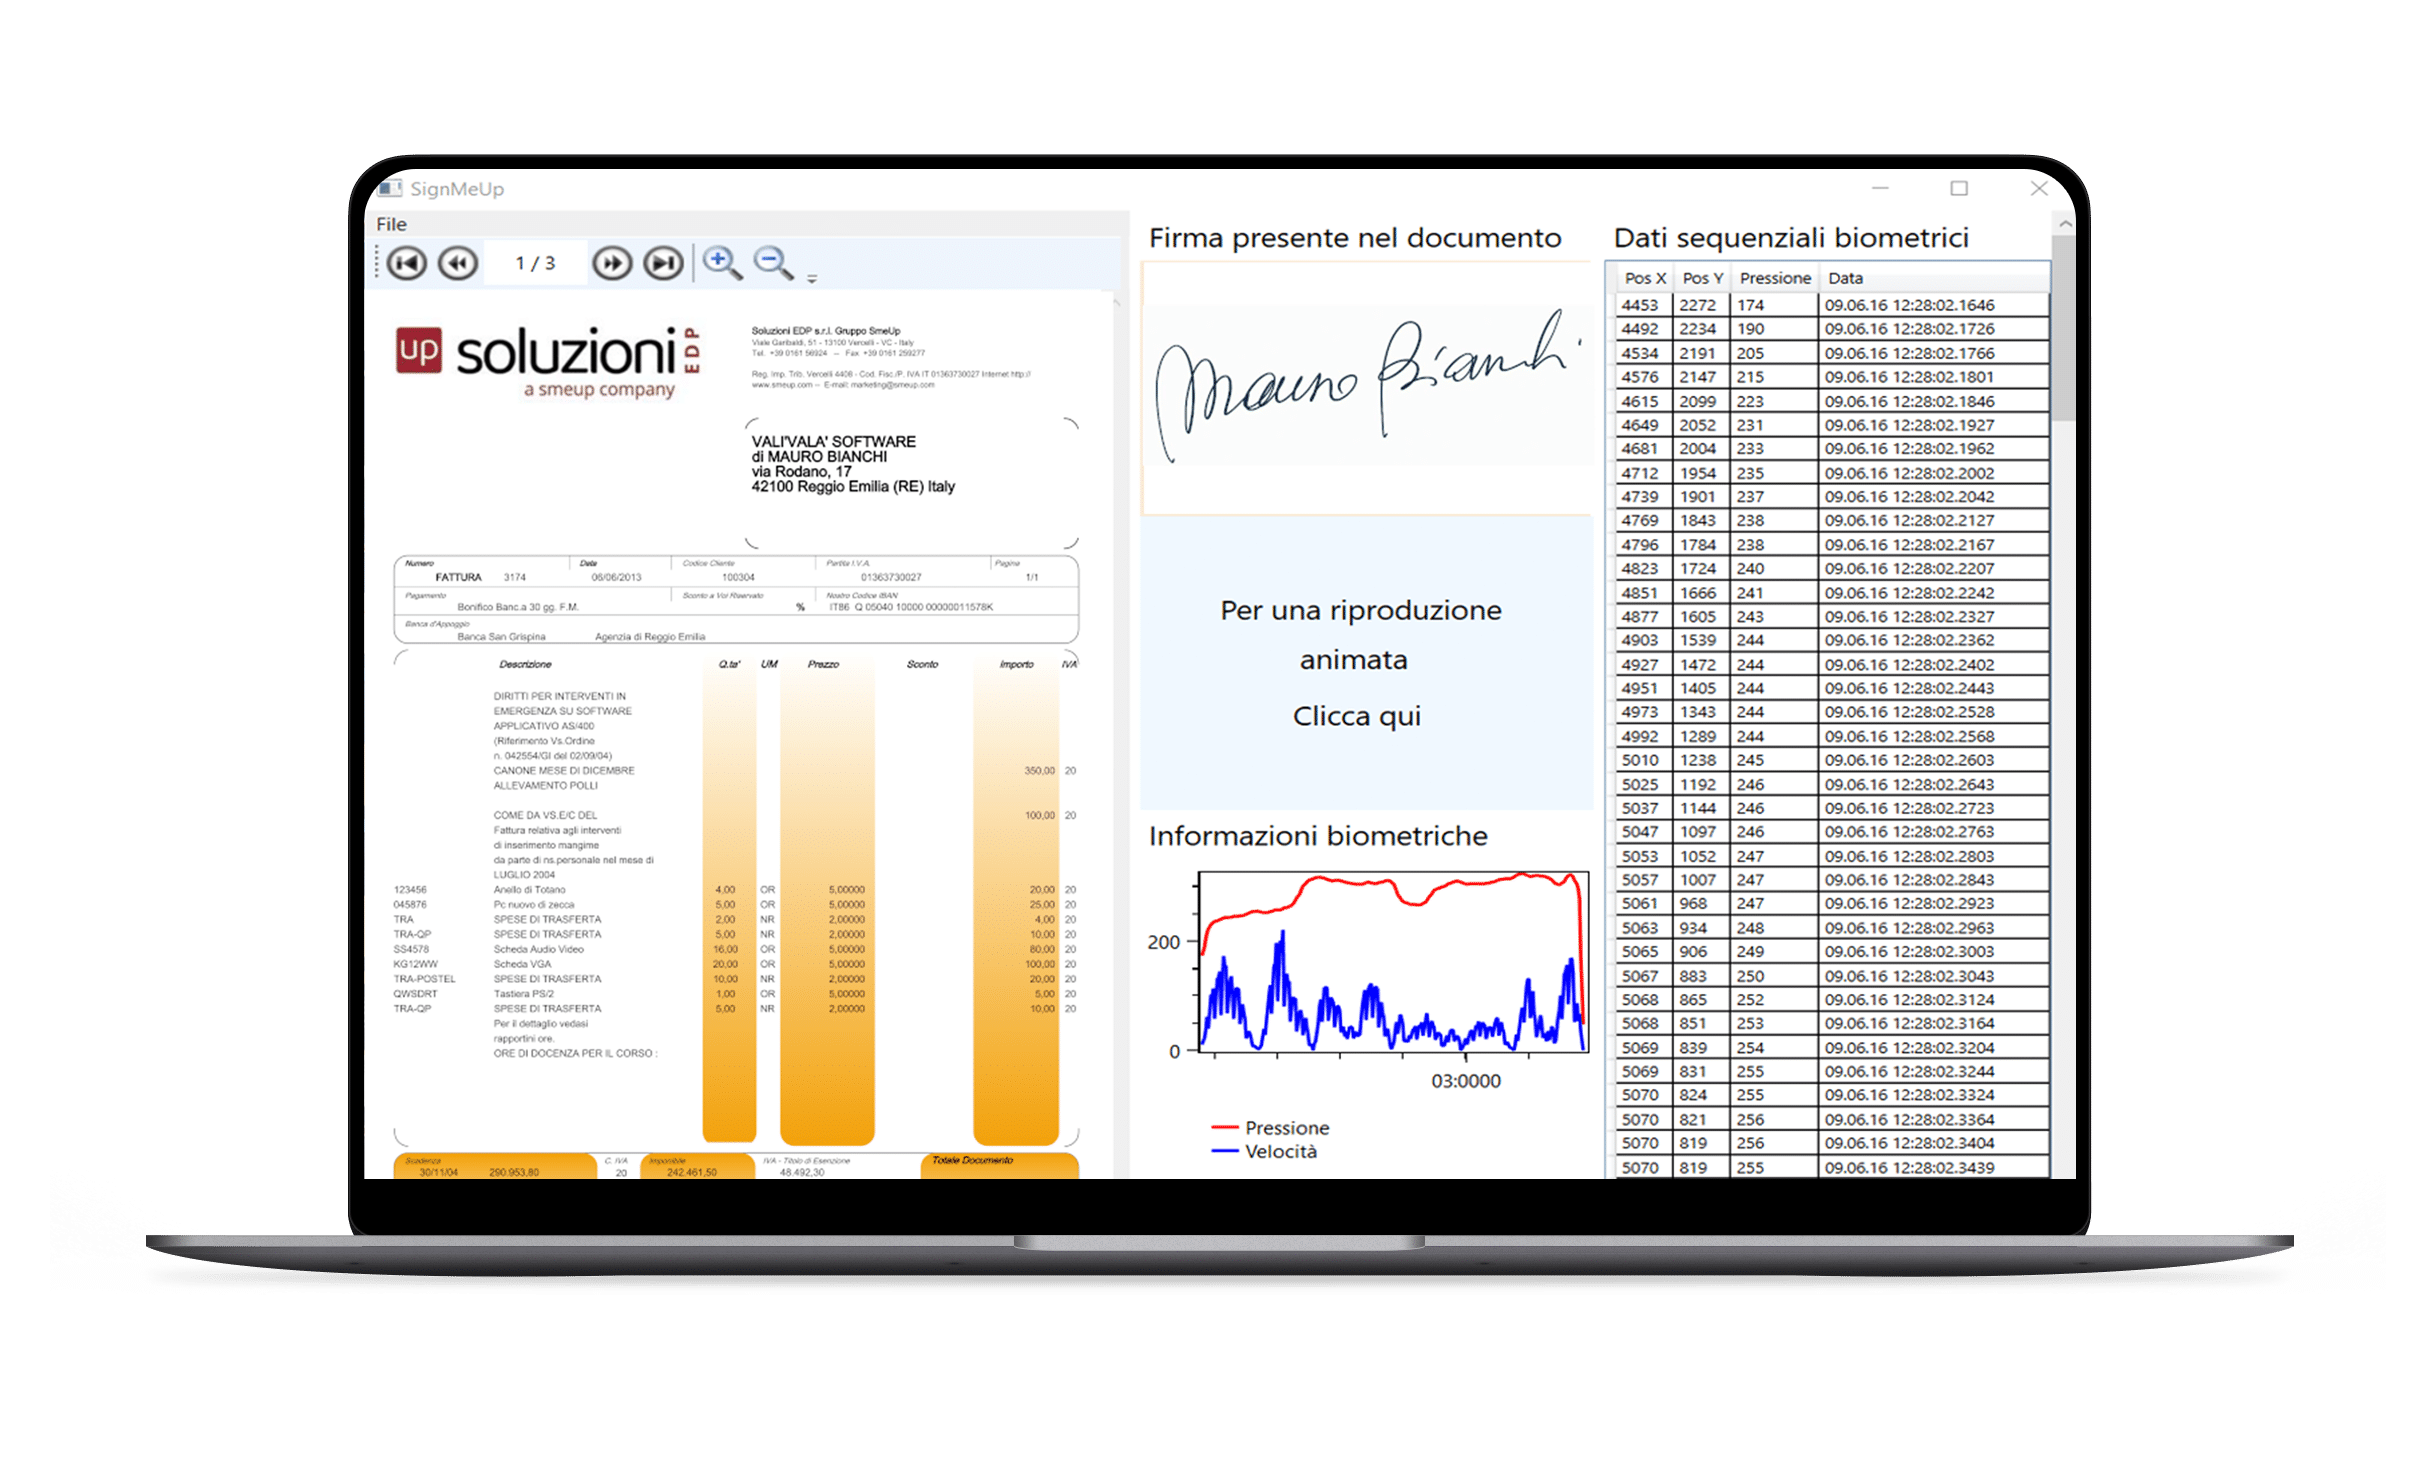Image resolution: width=2435 pixels, height=1463 pixels.
Task: Click SignMeUp app icon in title bar
Action: (390, 189)
